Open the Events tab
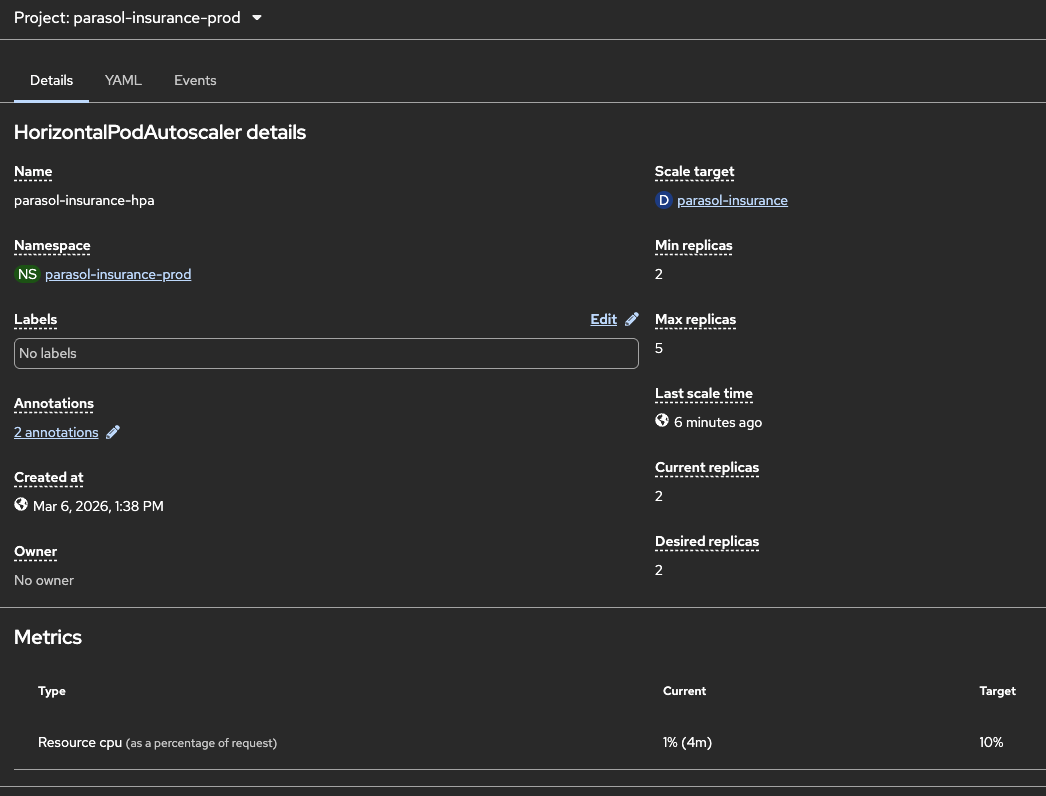Viewport: 1046px width, 796px height. click(195, 80)
